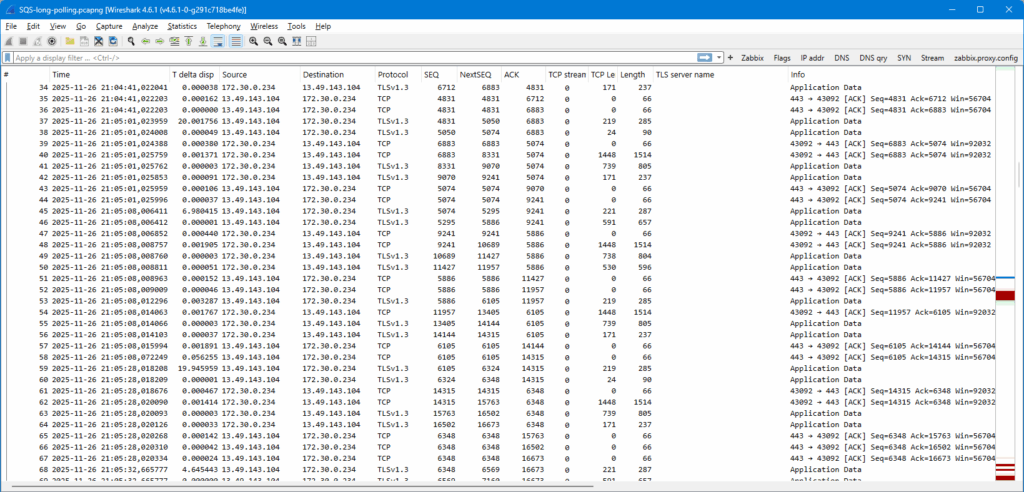Viewport: 1024px width, 492px height.
Task: Apply the DNS qry filter button
Action: [x=874, y=58]
